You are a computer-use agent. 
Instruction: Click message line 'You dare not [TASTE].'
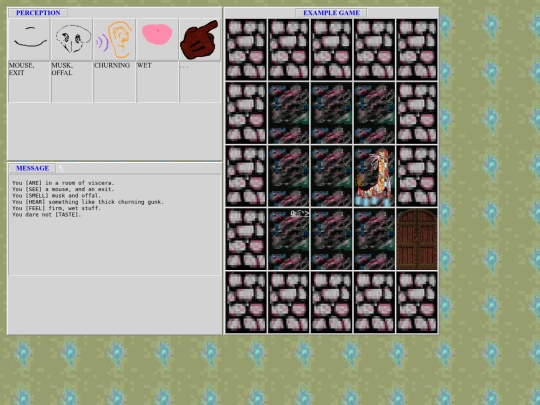pyautogui.click(x=46, y=215)
